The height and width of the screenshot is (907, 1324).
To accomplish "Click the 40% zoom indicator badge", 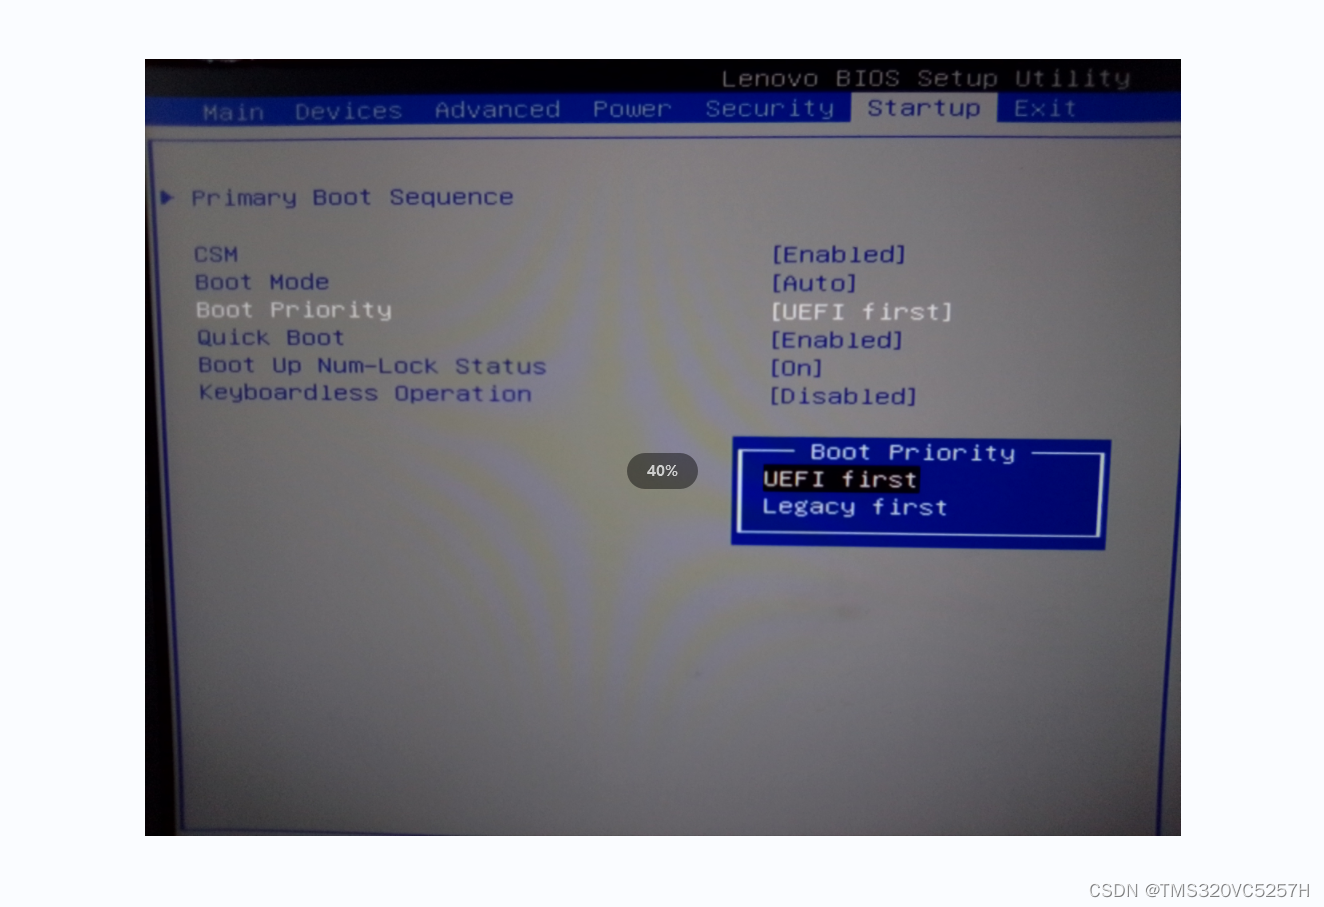I will click(x=662, y=471).
